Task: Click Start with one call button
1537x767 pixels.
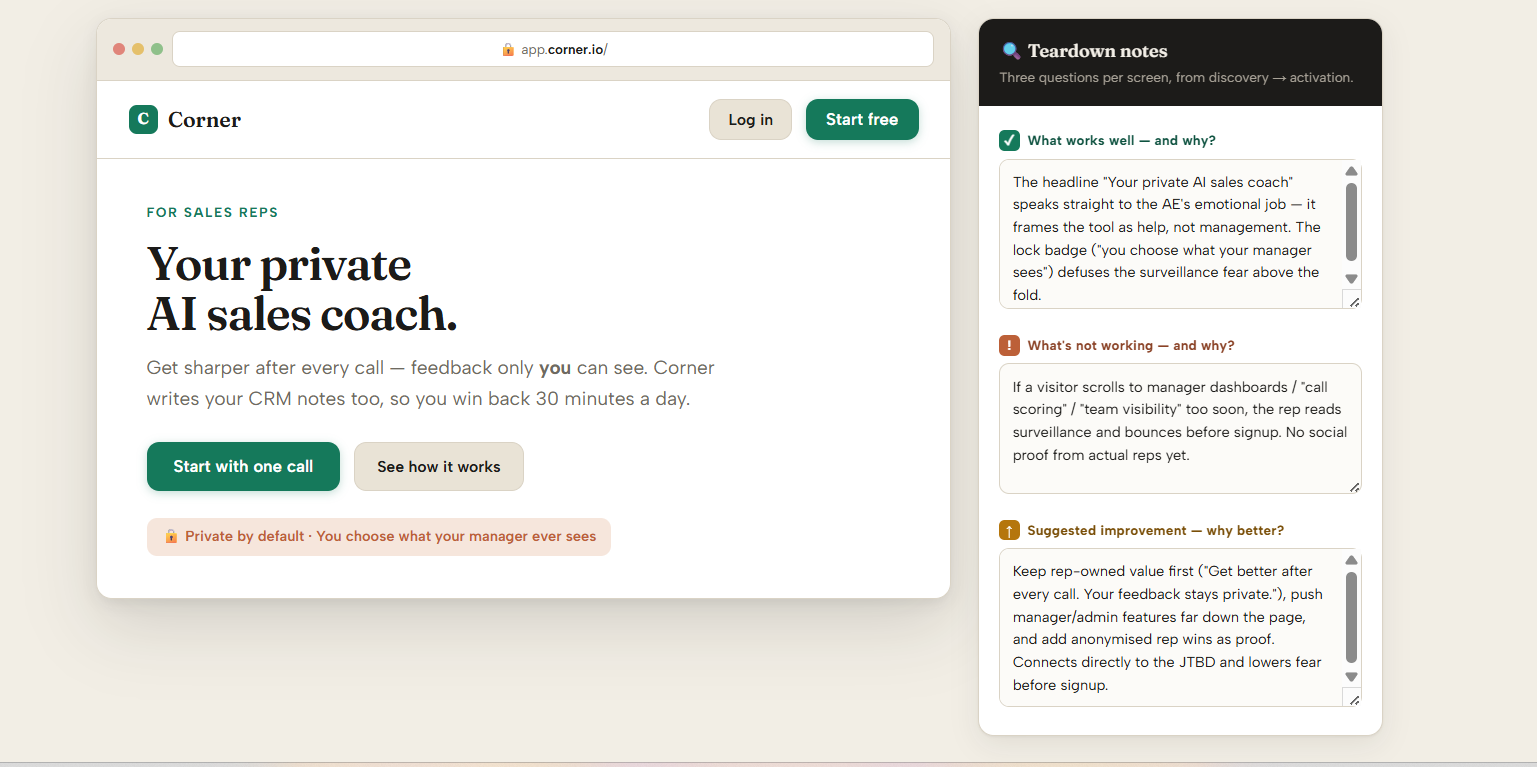Action: [x=243, y=466]
